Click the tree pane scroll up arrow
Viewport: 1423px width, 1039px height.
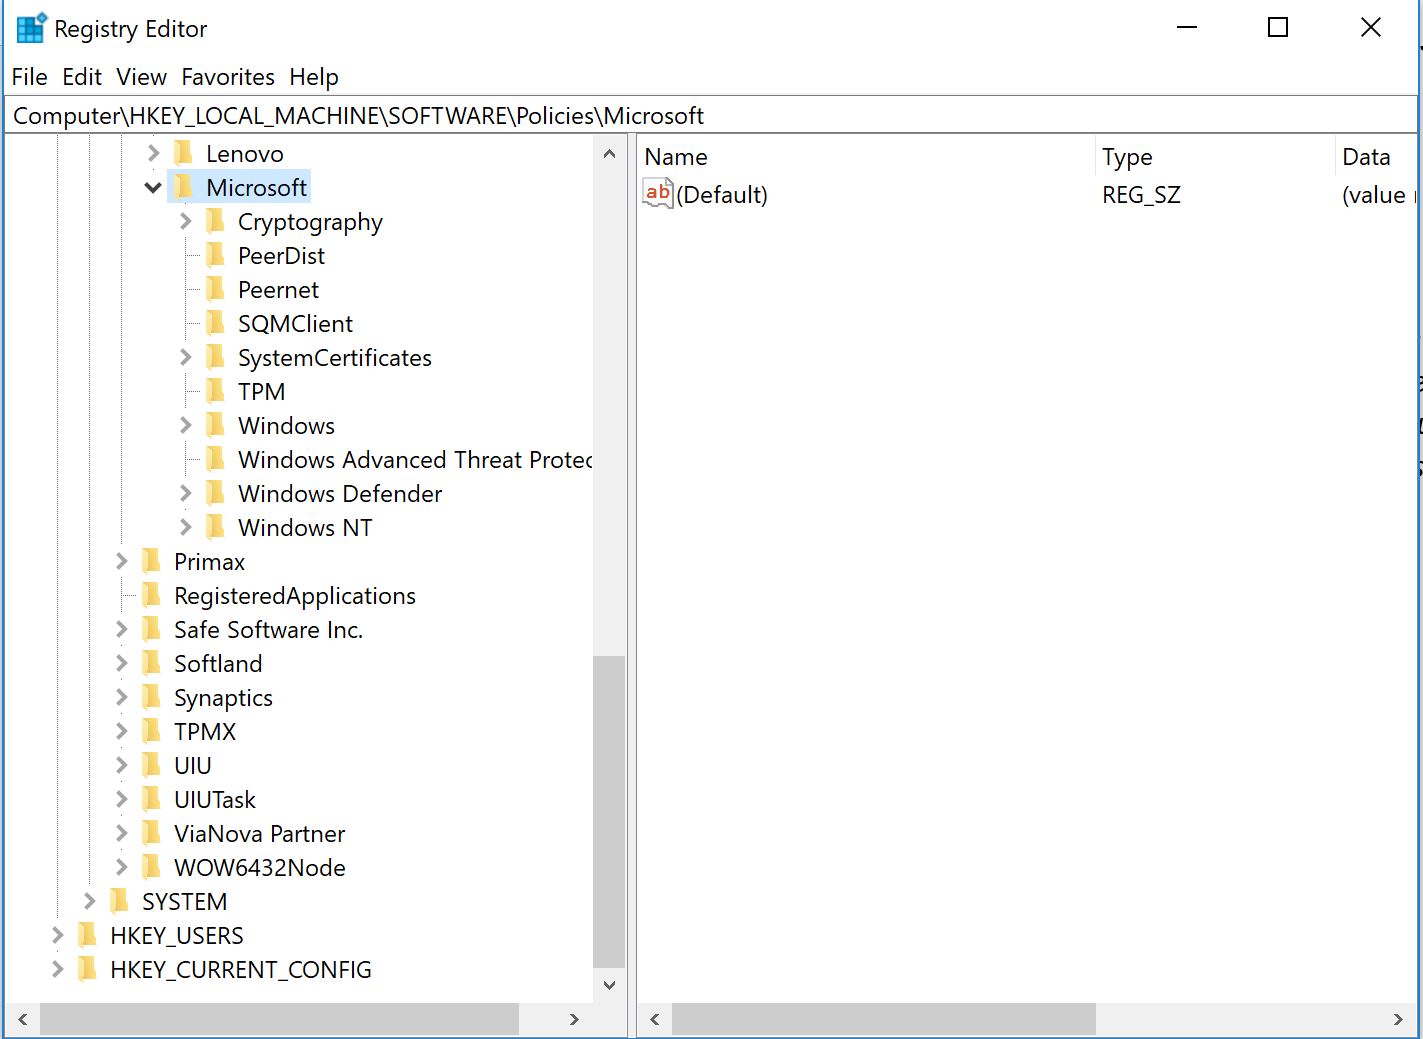609,153
